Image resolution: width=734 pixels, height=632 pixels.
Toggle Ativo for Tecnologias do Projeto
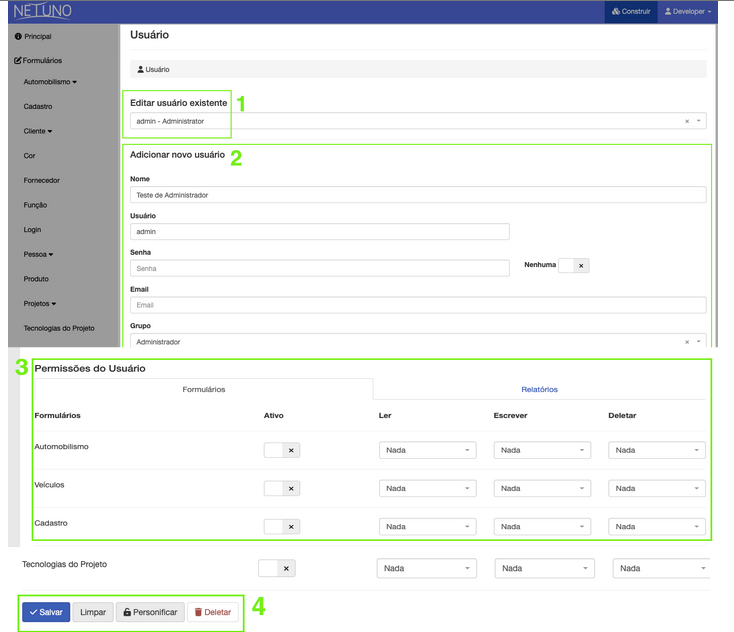click(x=275, y=568)
